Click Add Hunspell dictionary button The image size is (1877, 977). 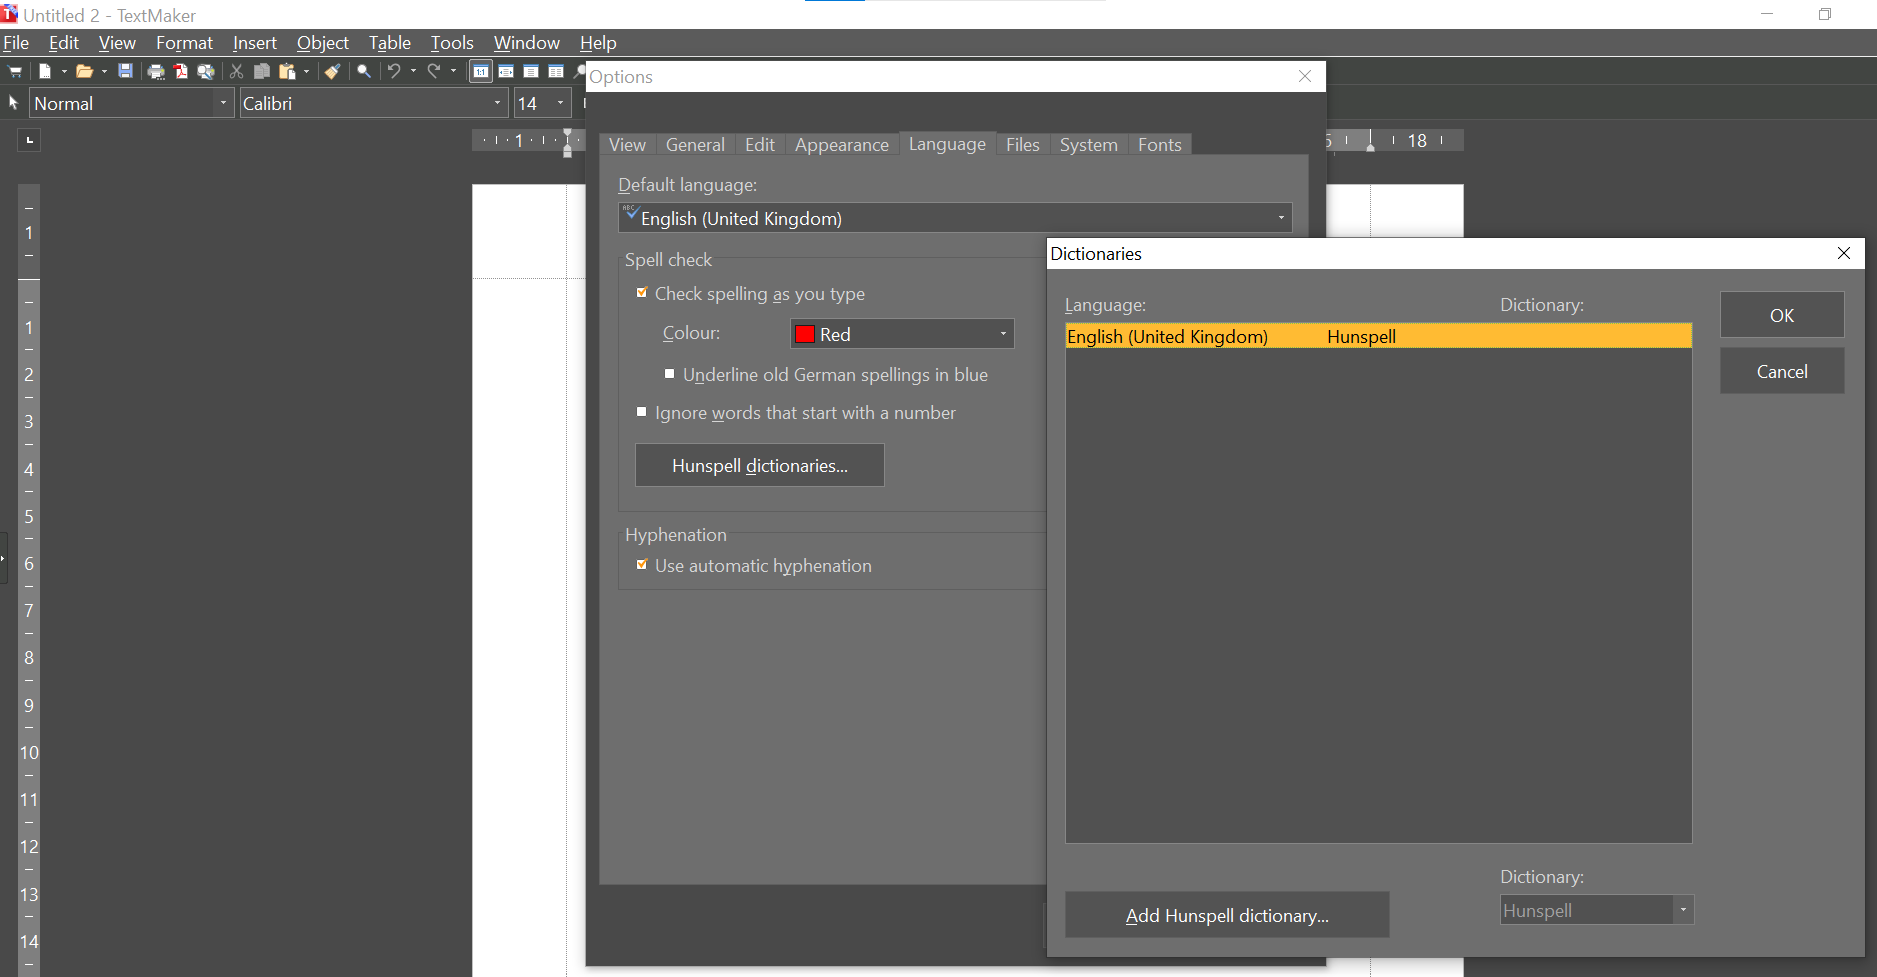coord(1226,915)
